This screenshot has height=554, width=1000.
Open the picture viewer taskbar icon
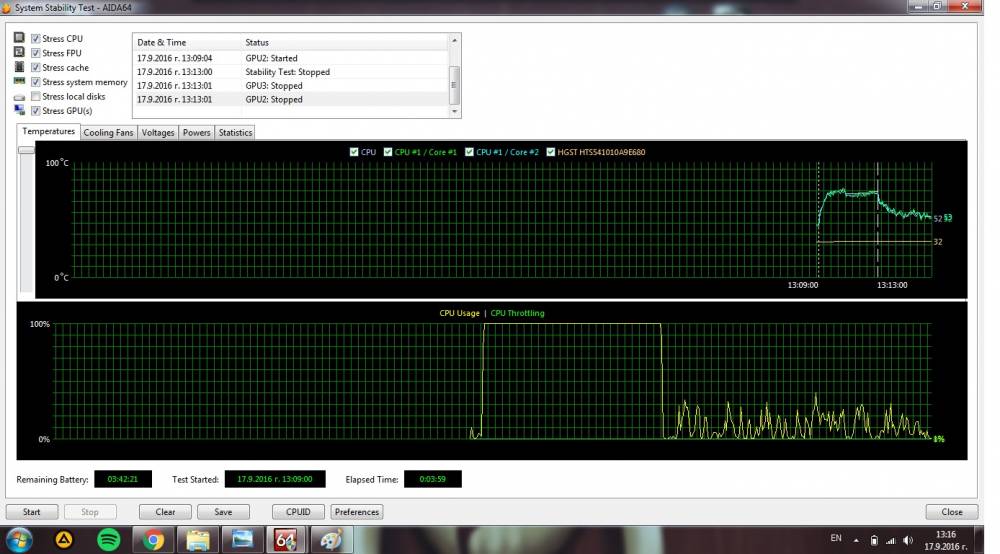(x=242, y=541)
